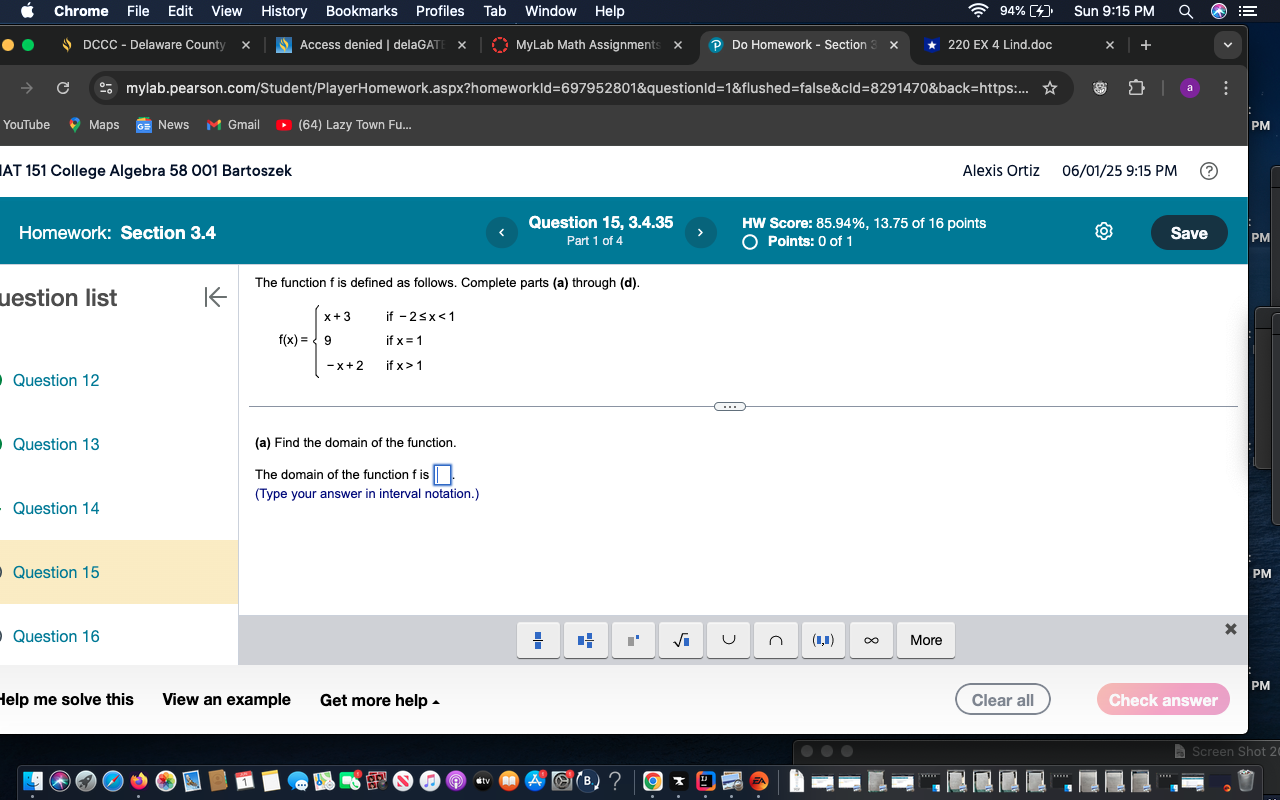Open homework settings gear
The width and height of the screenshot is (1280, 800).
point(1103,230)
